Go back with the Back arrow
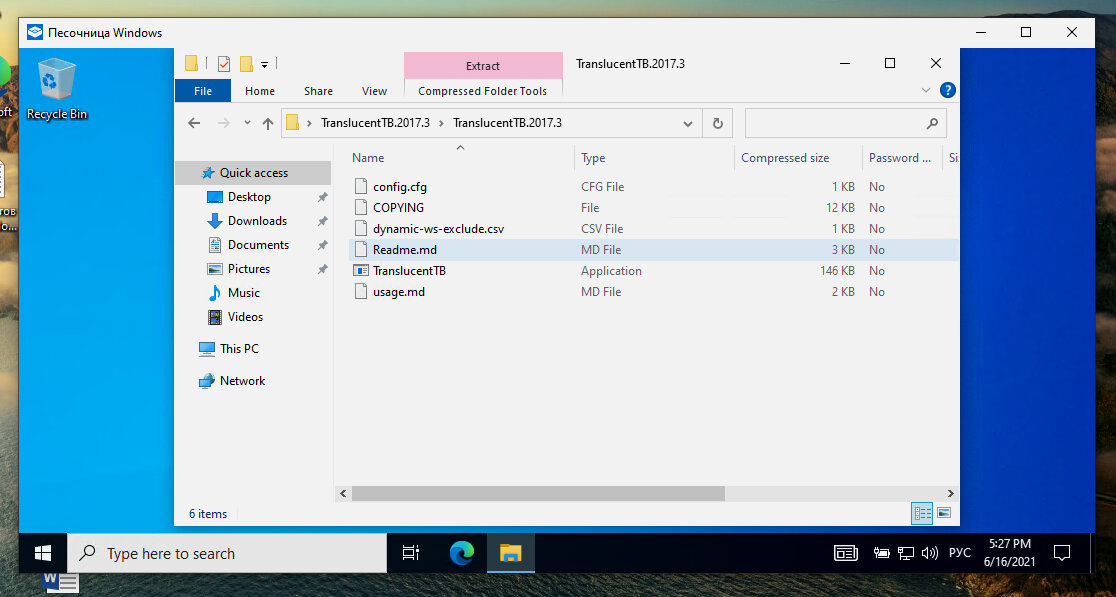 click(194, 123)
